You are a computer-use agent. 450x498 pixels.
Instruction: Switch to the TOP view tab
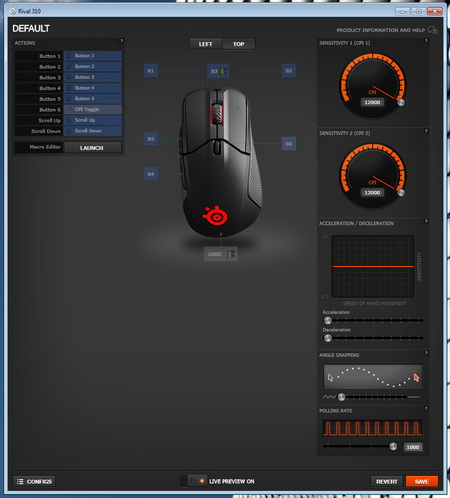[x=239, y=44]
